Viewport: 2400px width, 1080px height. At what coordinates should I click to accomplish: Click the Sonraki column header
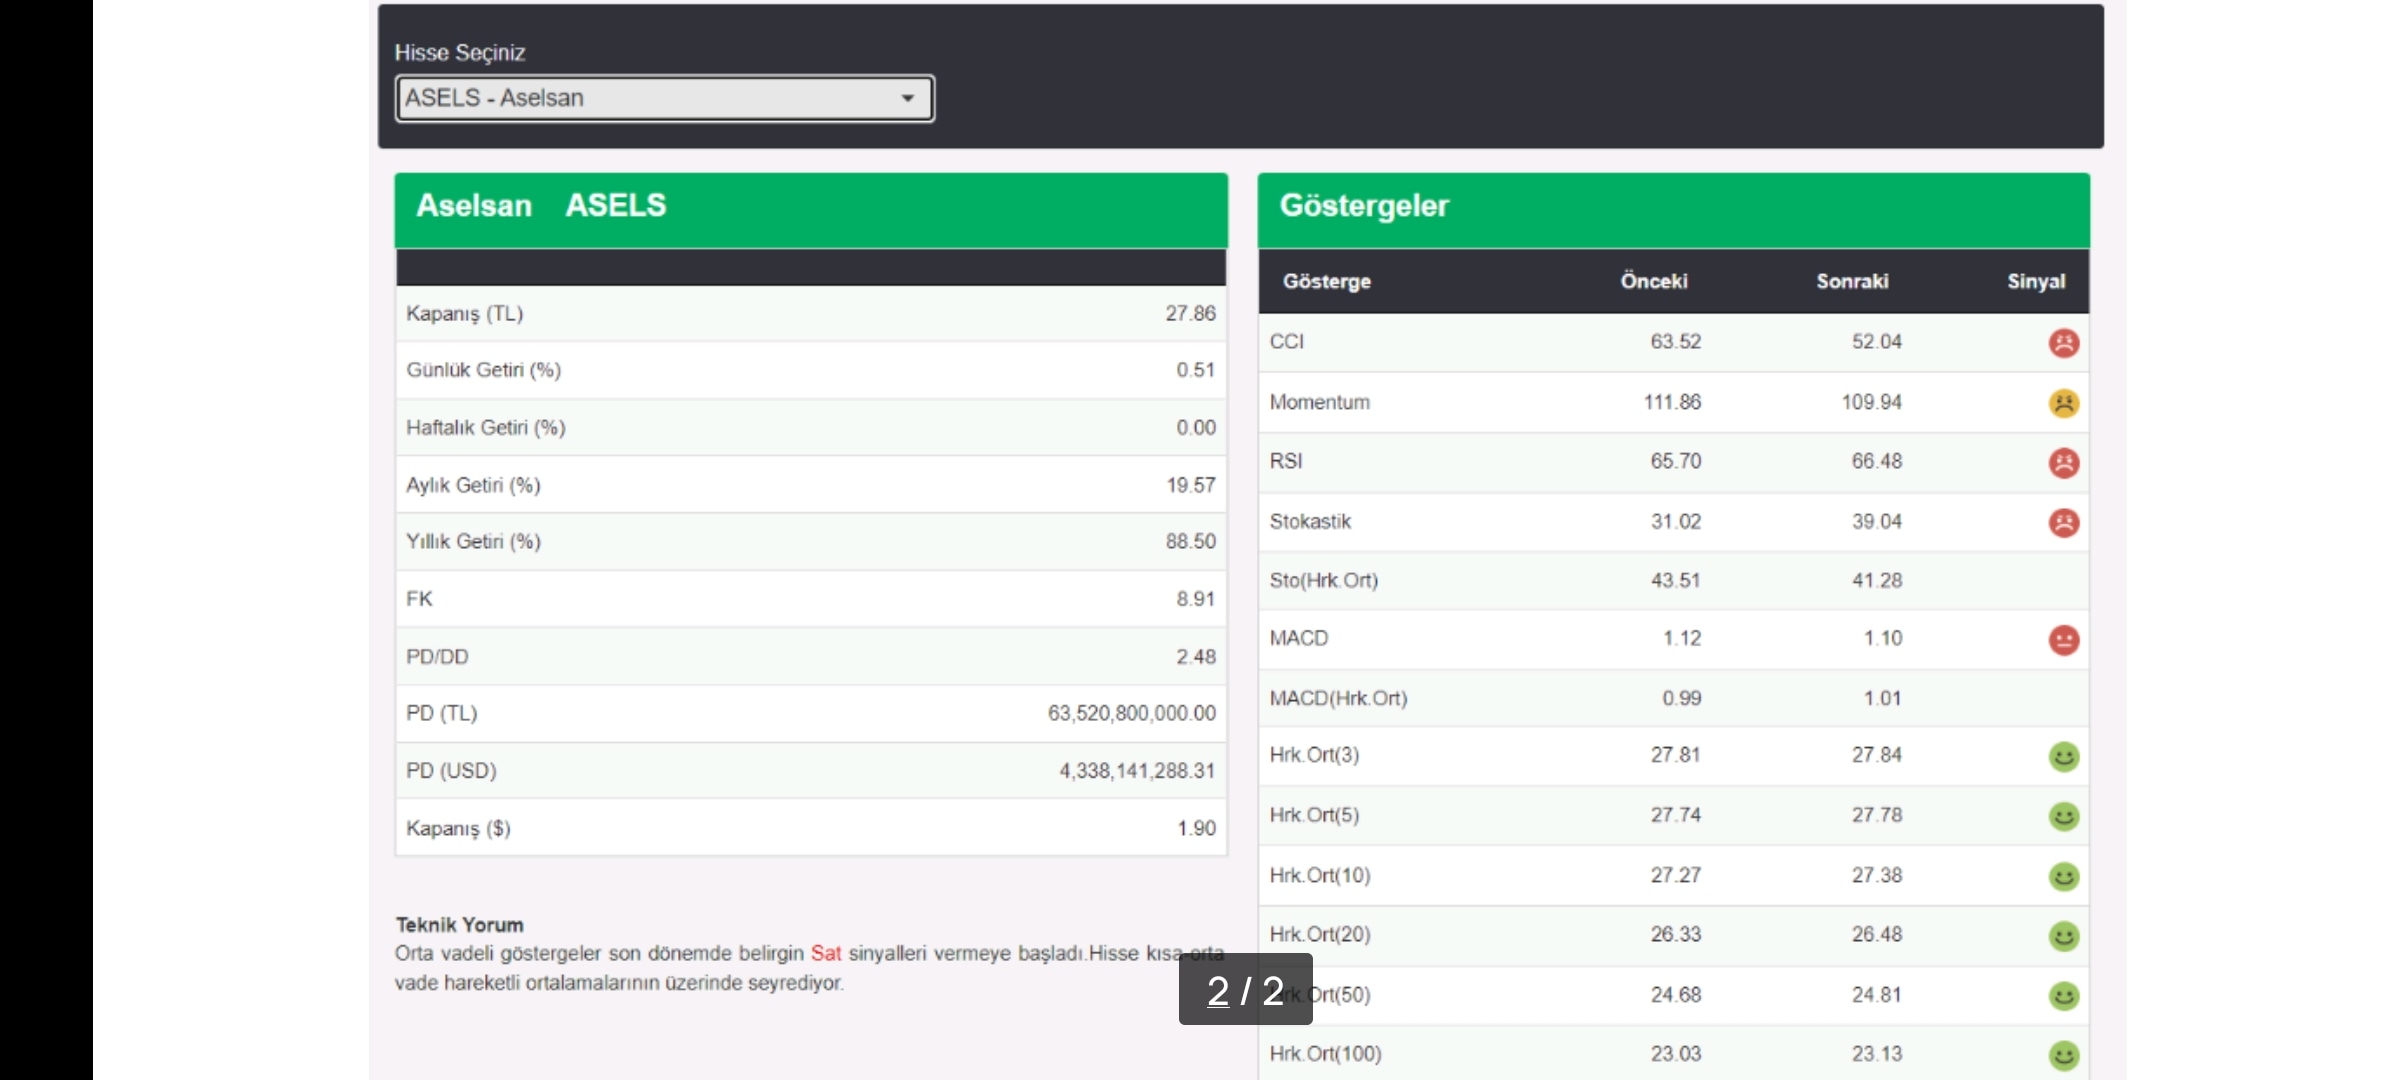[x=1852, y=281]
